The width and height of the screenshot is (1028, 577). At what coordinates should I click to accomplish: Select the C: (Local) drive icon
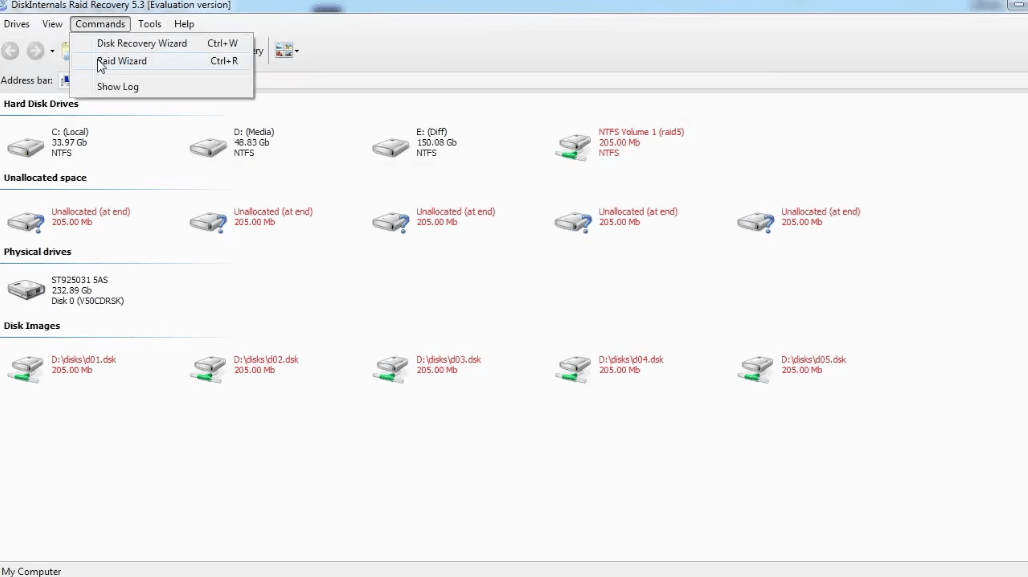(26, 147)
